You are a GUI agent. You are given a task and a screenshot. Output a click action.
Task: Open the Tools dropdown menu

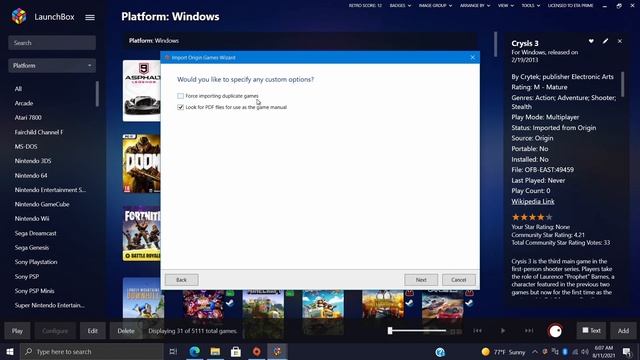tap(531, 6)
